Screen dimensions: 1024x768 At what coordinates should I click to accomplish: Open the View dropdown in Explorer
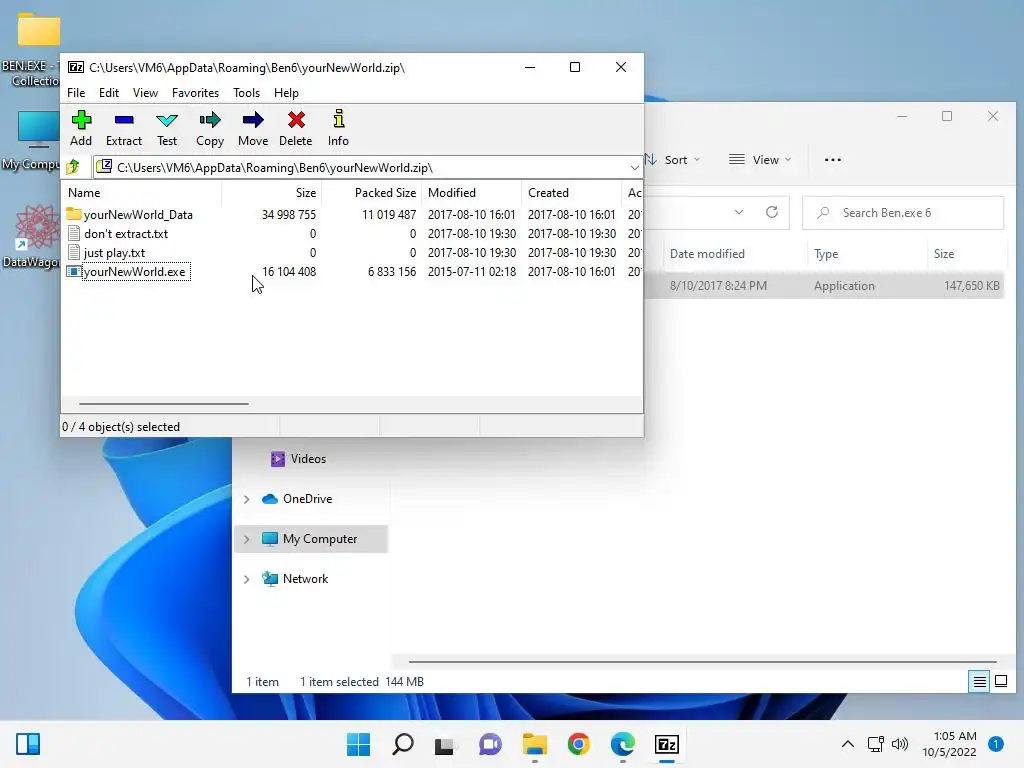(x=760, y=160)
